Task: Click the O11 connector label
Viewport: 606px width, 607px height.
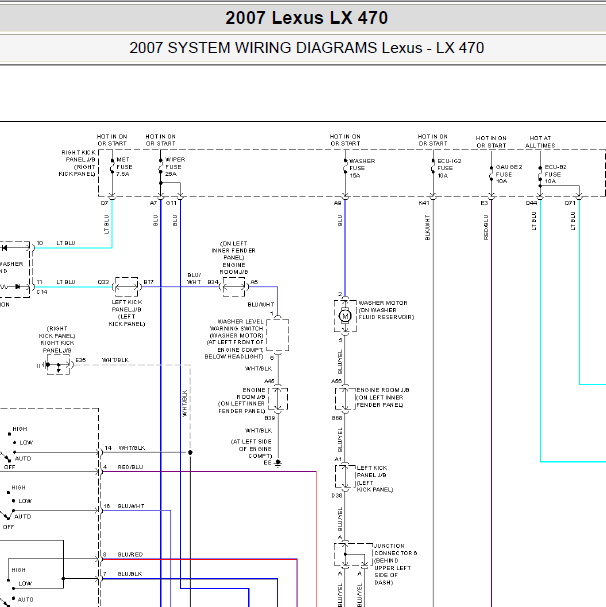Action: tap(171, 203)
